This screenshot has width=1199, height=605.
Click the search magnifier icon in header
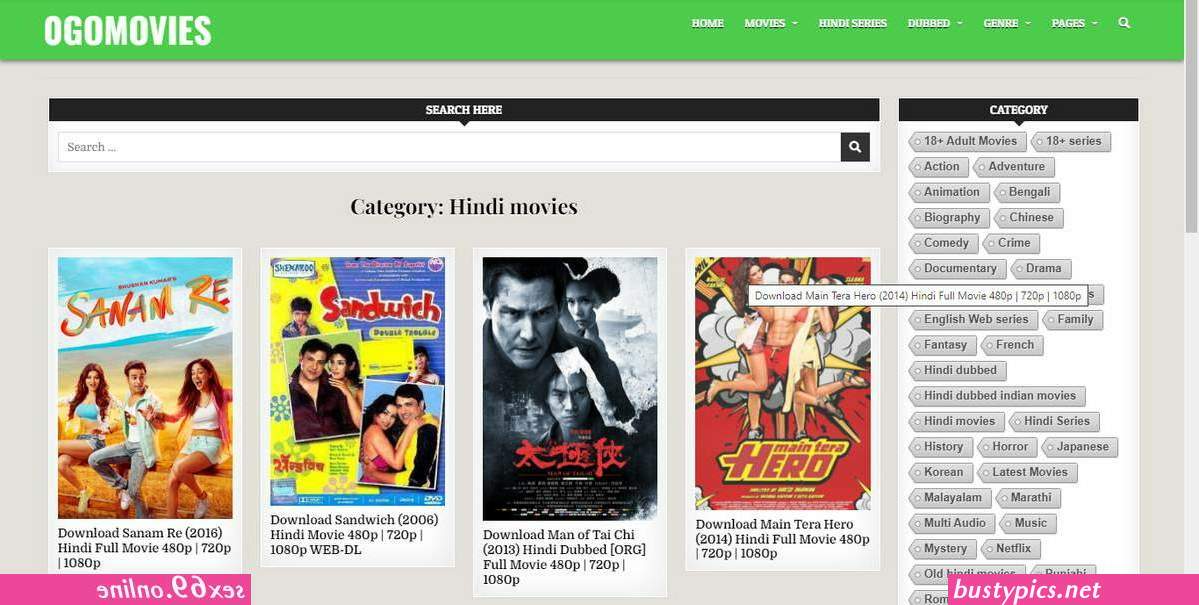[x=1123, y=23]
